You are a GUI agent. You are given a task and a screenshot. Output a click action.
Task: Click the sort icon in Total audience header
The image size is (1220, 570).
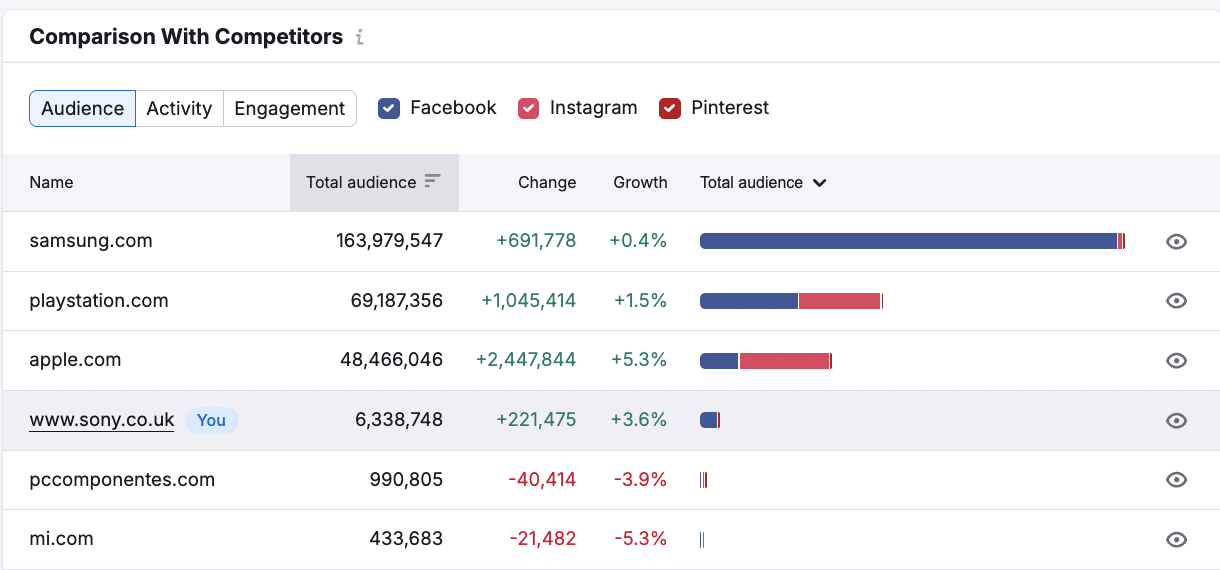coord(432,182)
